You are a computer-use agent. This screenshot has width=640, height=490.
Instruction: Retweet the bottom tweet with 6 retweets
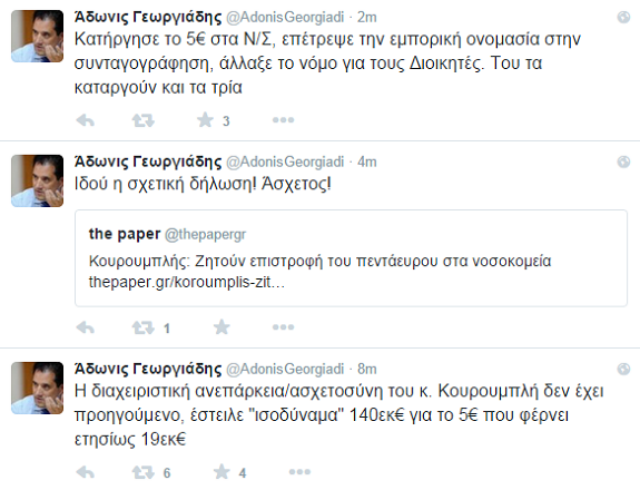pyautogui.click(x=143, y=472)
